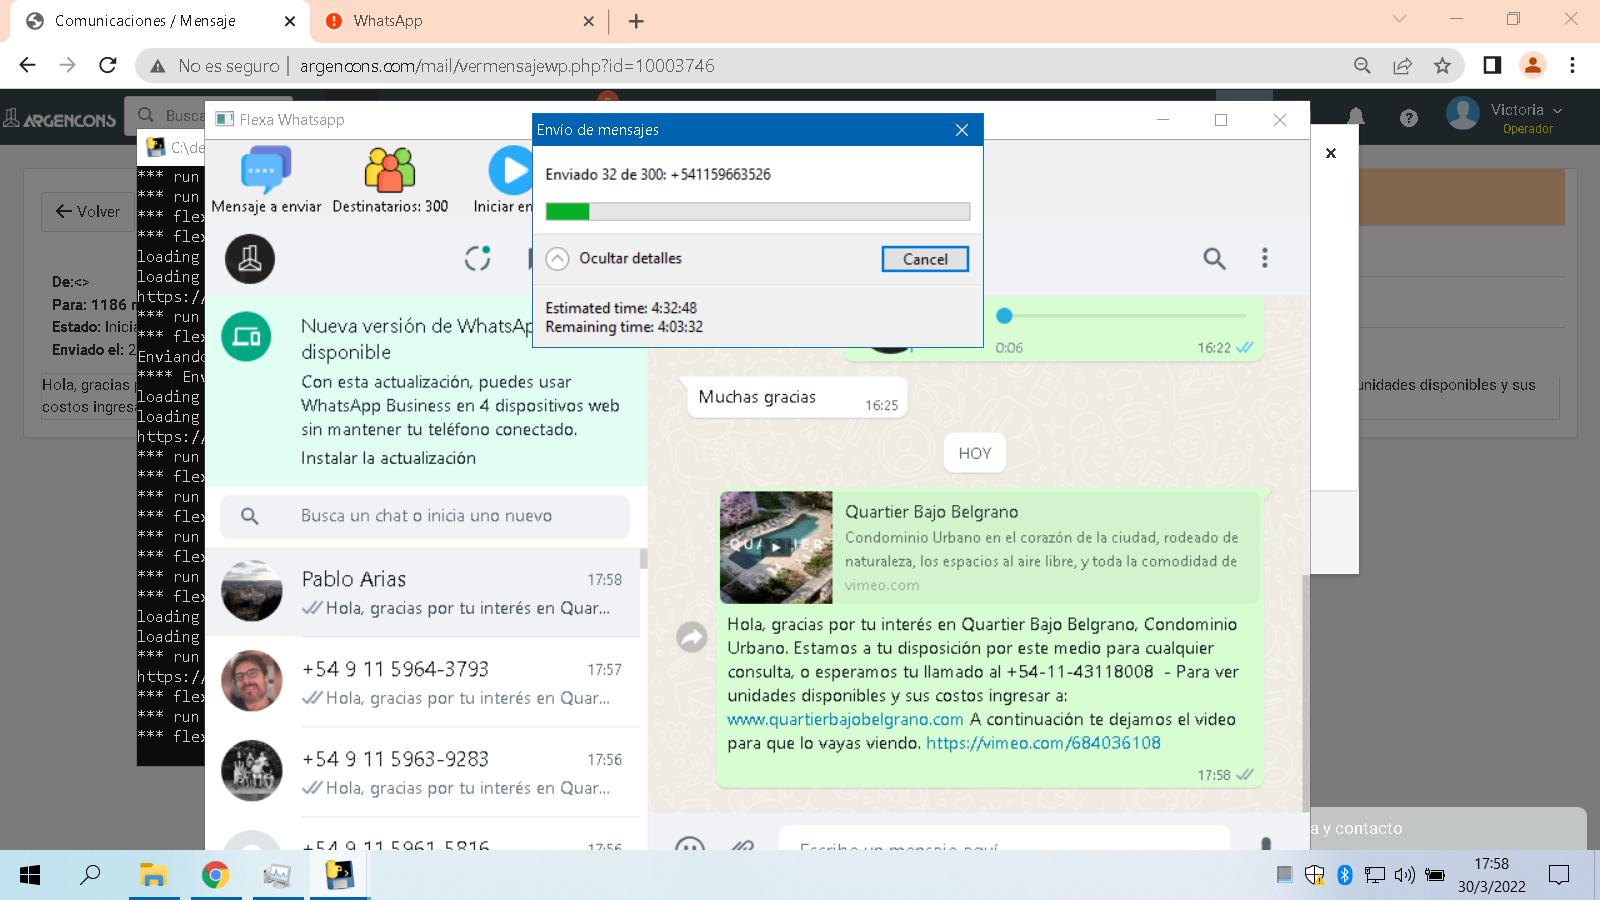Image resolution: width=1600 pixels, height=900 pixels.
Task: Click the HOY date label
Action: point(975,453)
